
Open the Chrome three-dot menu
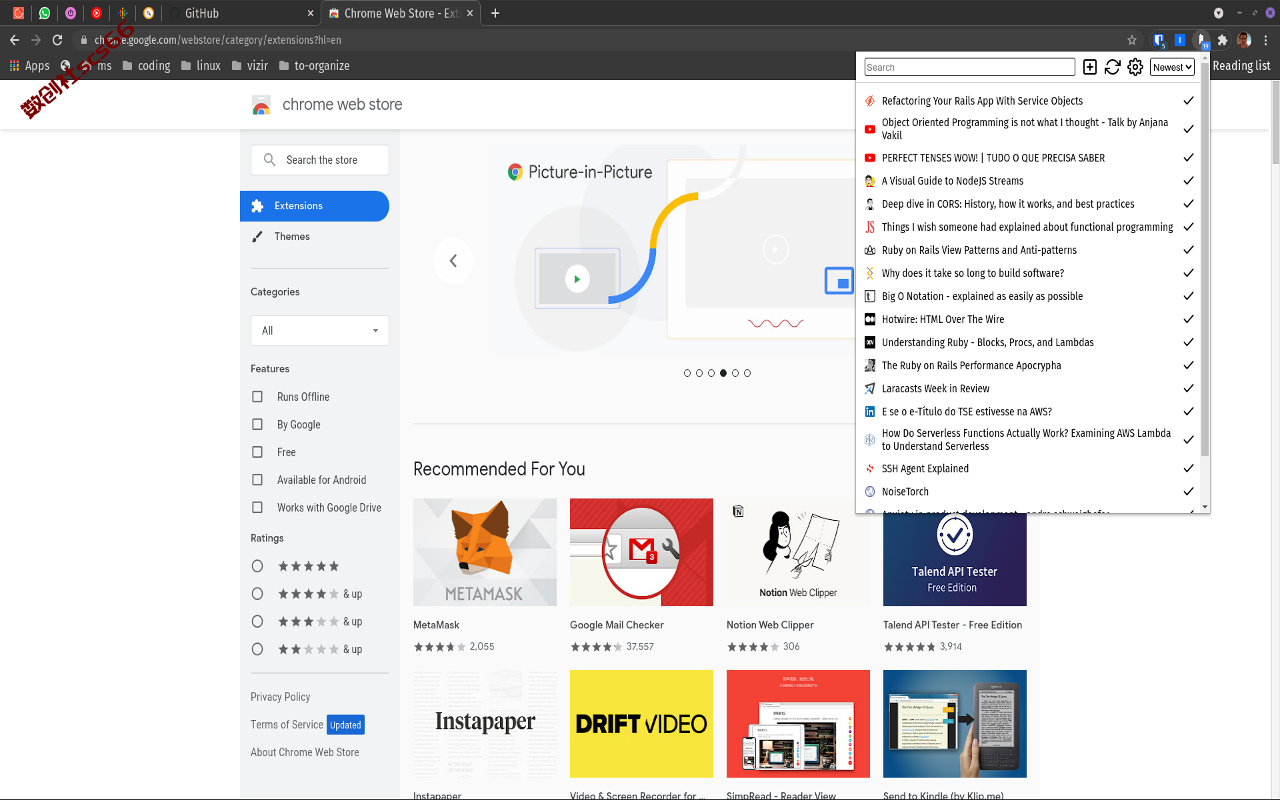[1266, 40]
